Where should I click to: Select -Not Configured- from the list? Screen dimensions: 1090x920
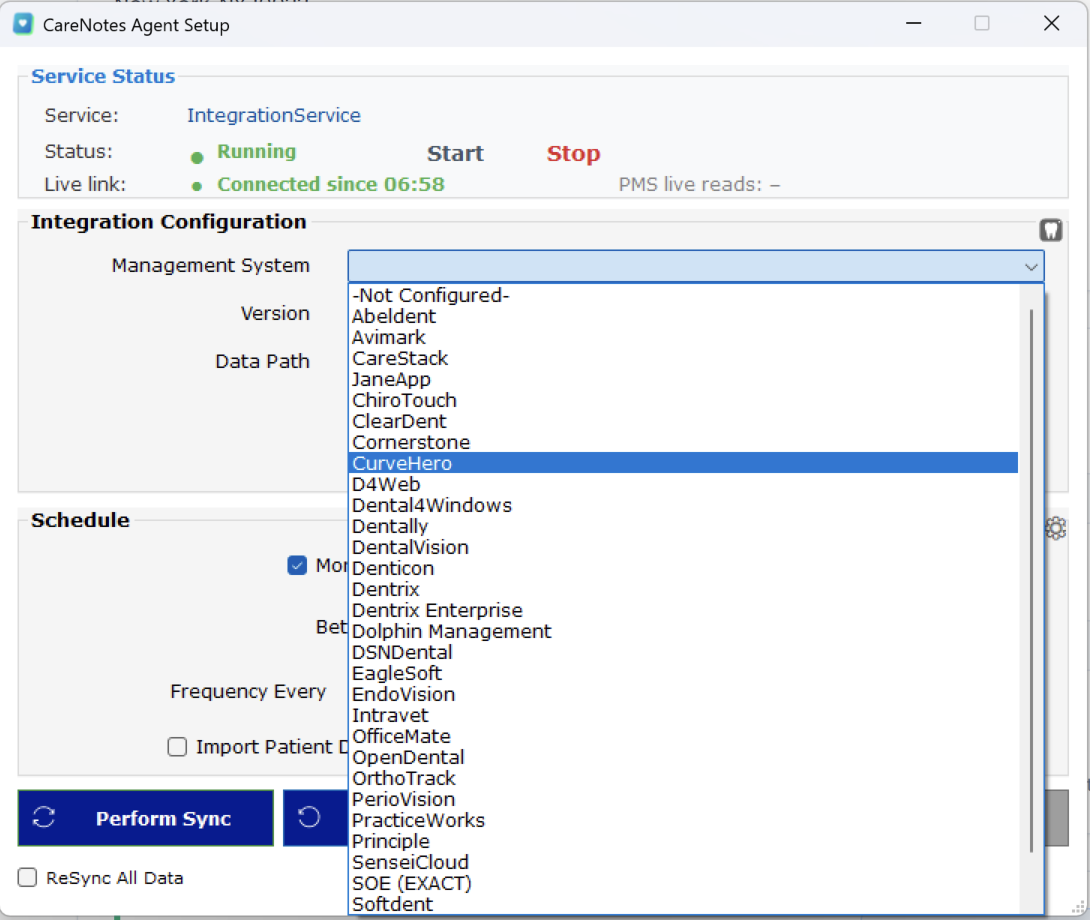point(683,296)
